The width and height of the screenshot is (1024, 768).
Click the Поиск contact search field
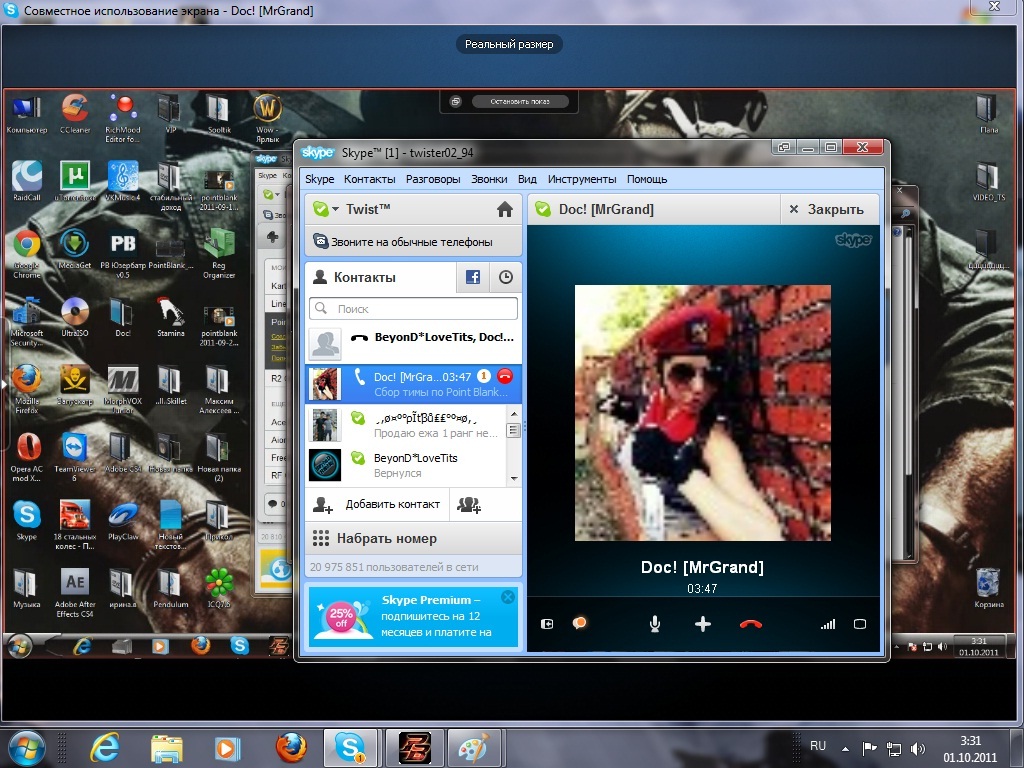click(414, 309)
